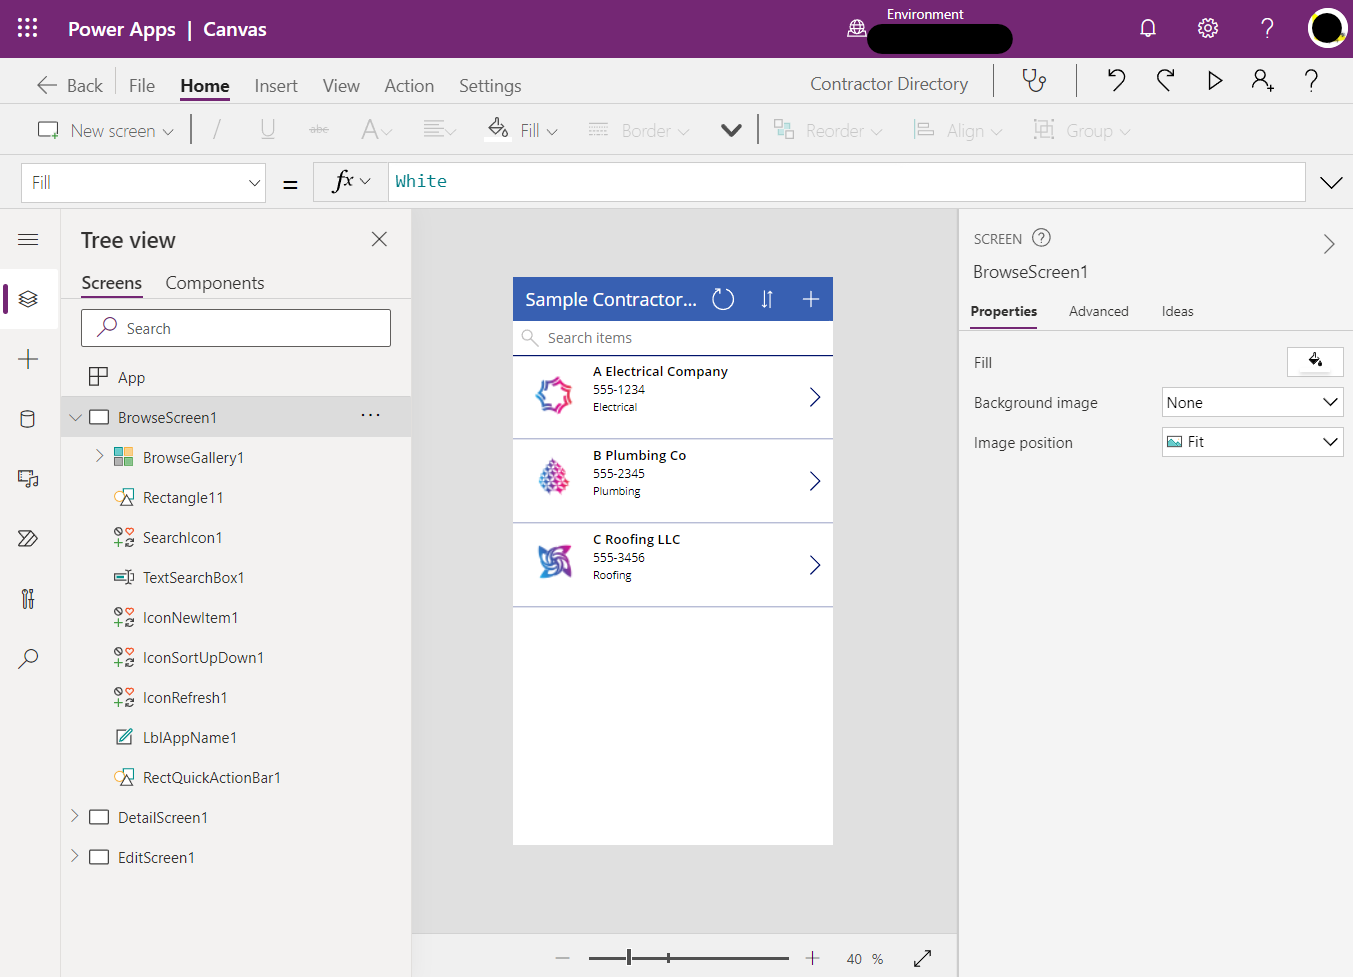Run the App checker stethoscope icon
Viewport: 1353px width, 977px height.
1034,80
